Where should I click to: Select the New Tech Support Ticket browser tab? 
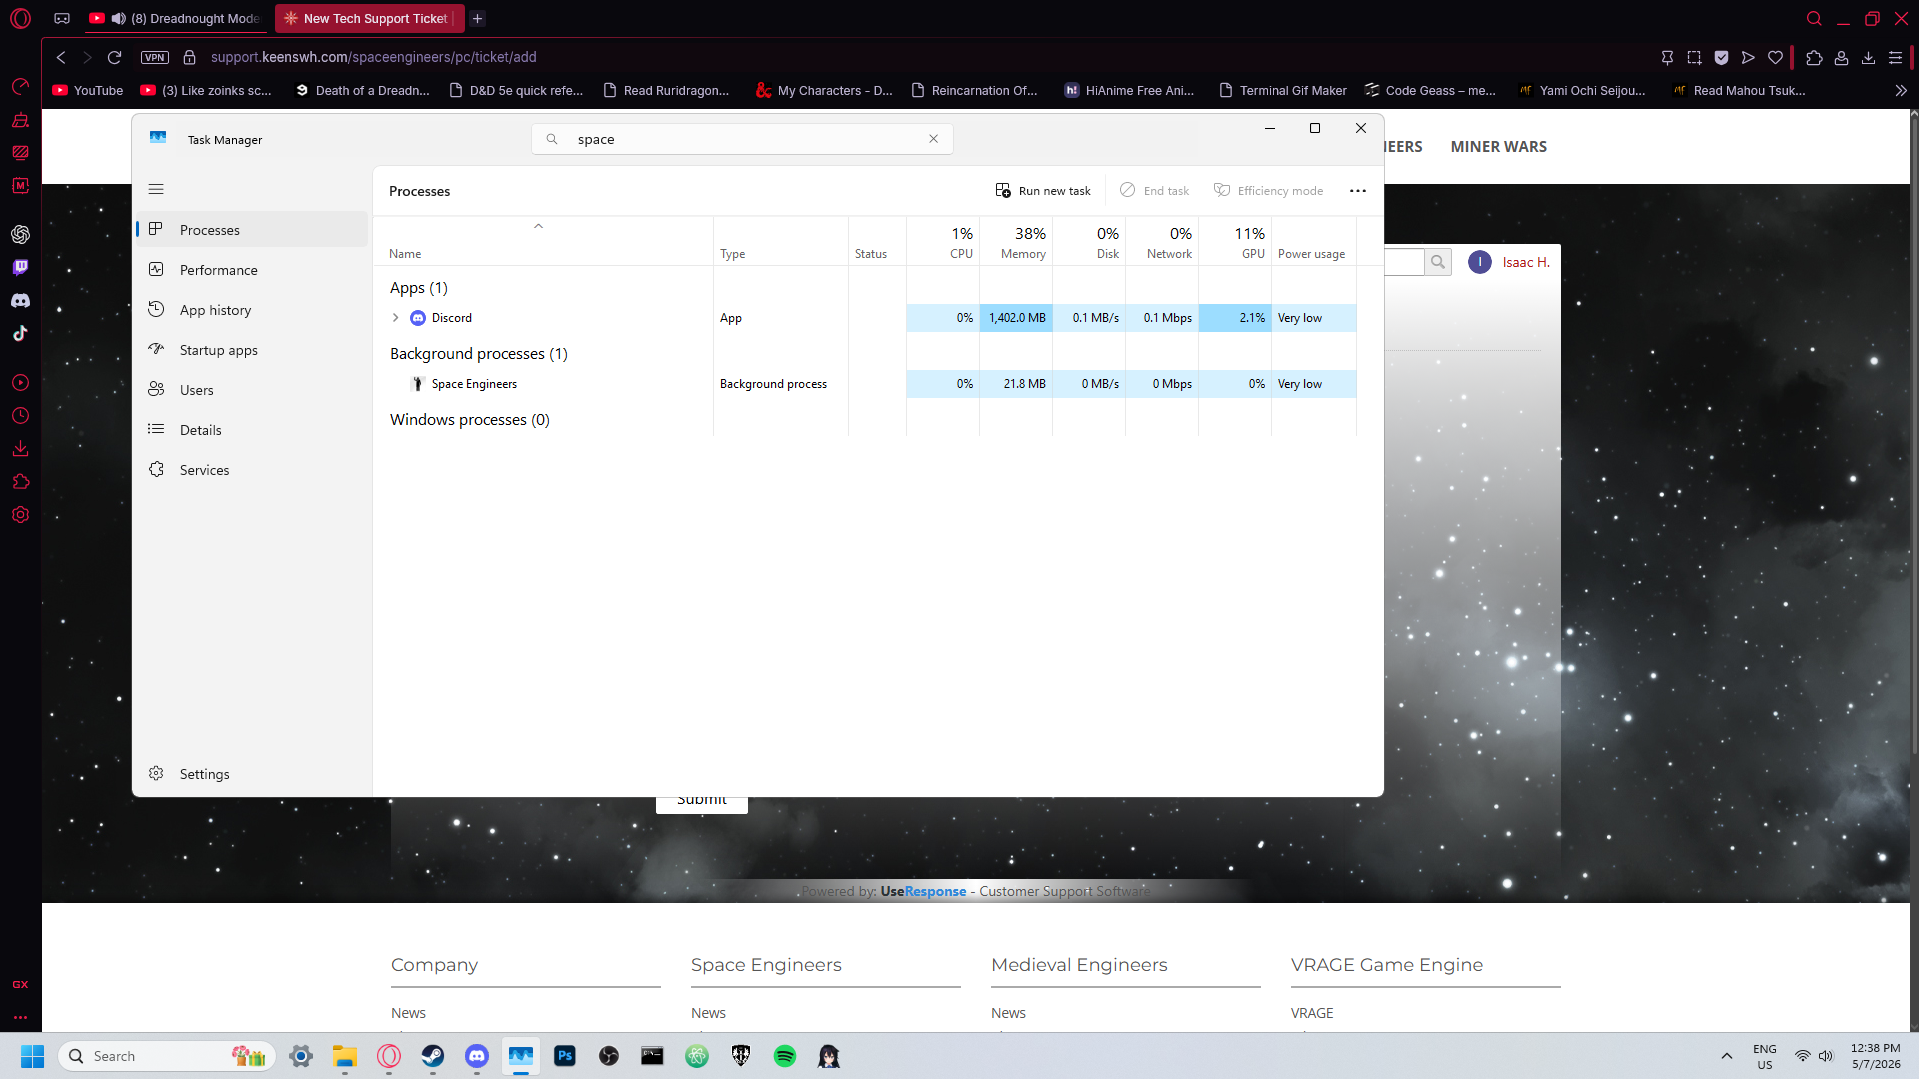pos(369,18)
